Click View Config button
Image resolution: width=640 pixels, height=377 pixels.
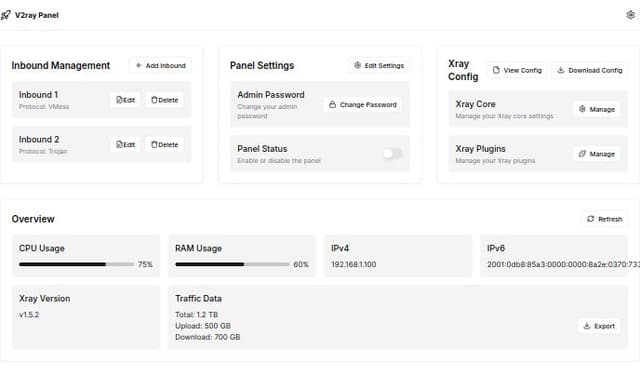517,70
